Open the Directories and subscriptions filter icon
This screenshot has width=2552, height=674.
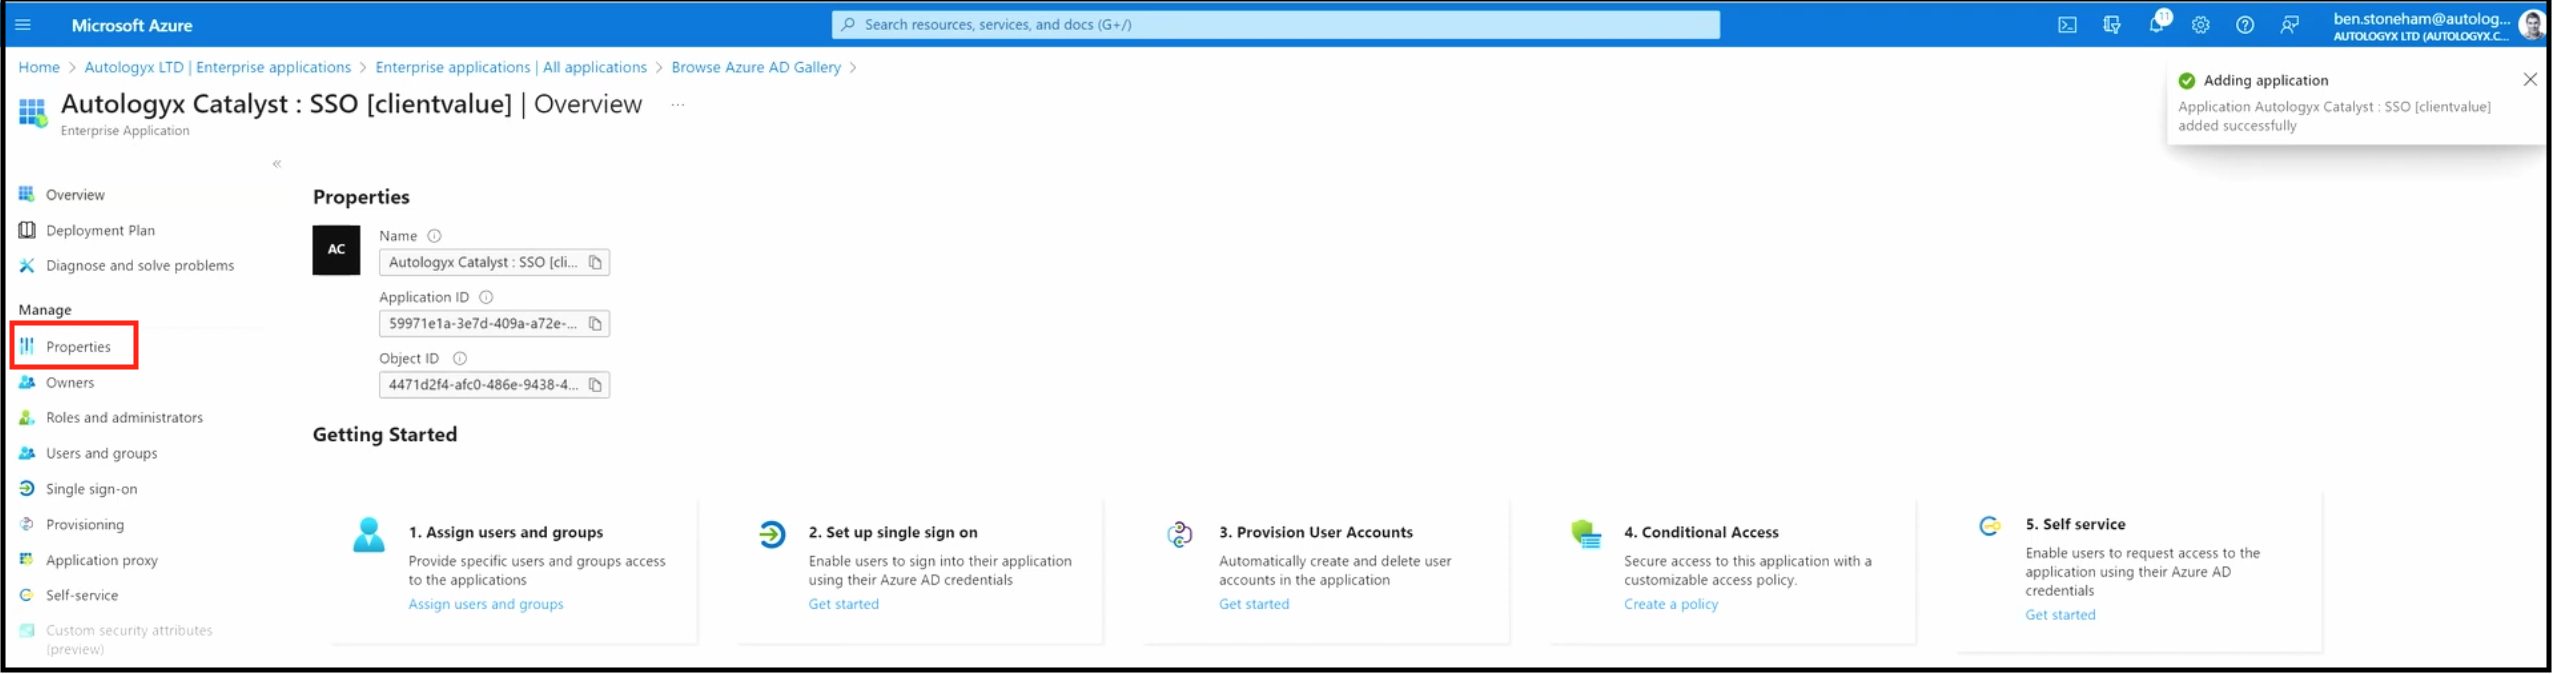2111,25
